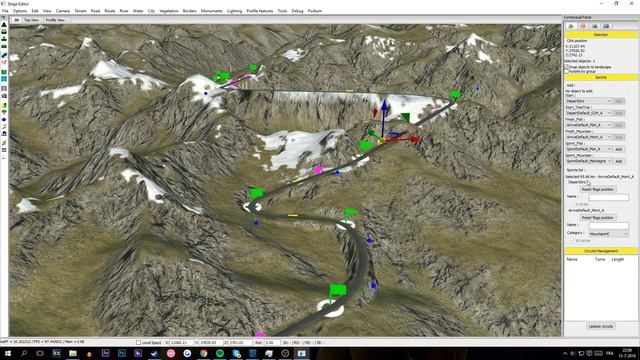Open first green tab icon in Contextual Panel
This screenshot has height=360, width=640.
571,26
